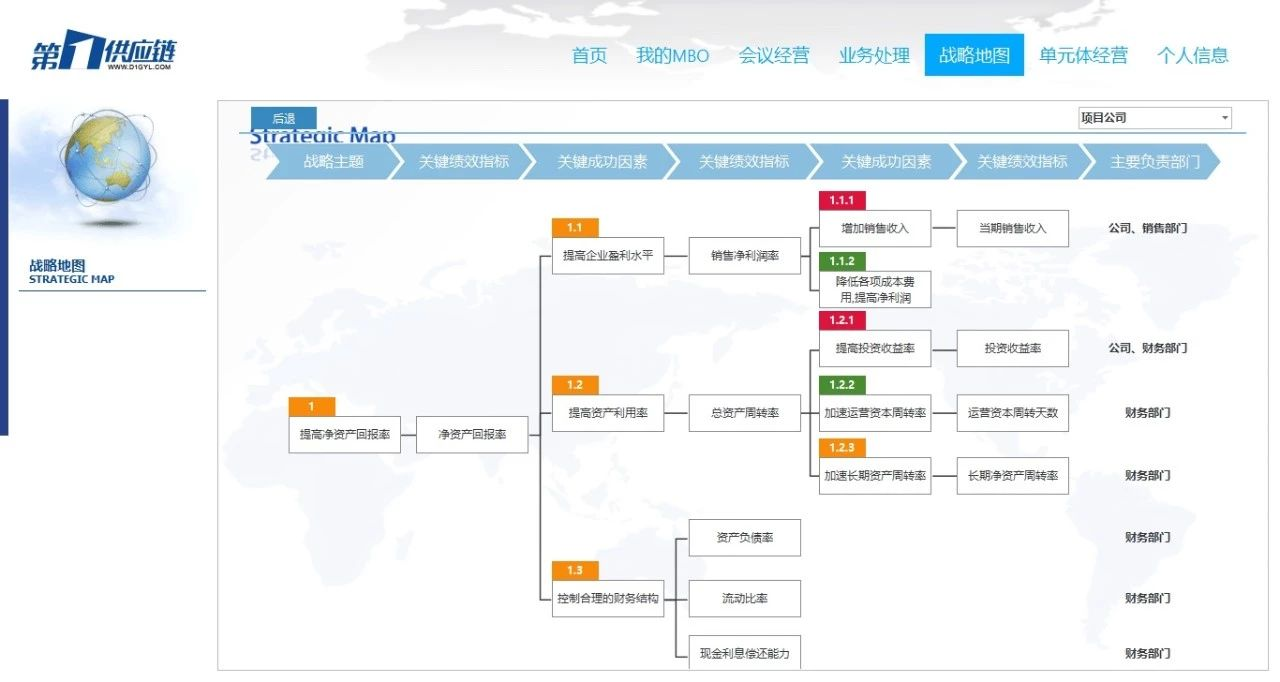Go to the 首页 tab

click(589, 55)
